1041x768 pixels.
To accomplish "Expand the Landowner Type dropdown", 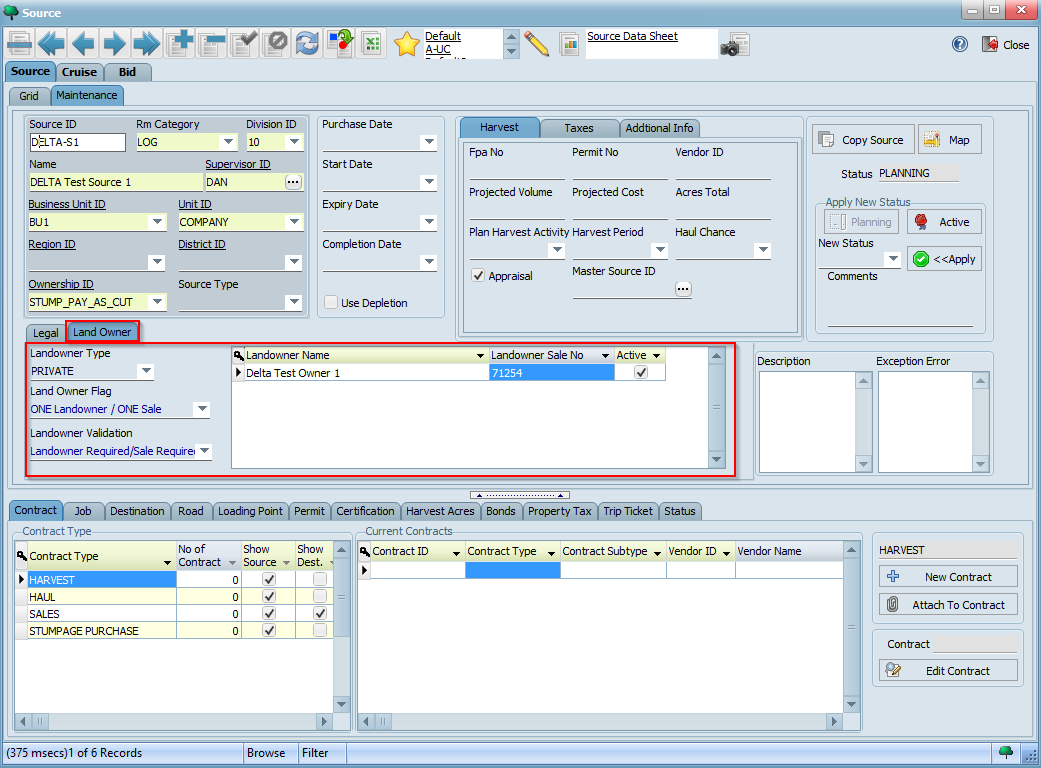I will (146, 370).
